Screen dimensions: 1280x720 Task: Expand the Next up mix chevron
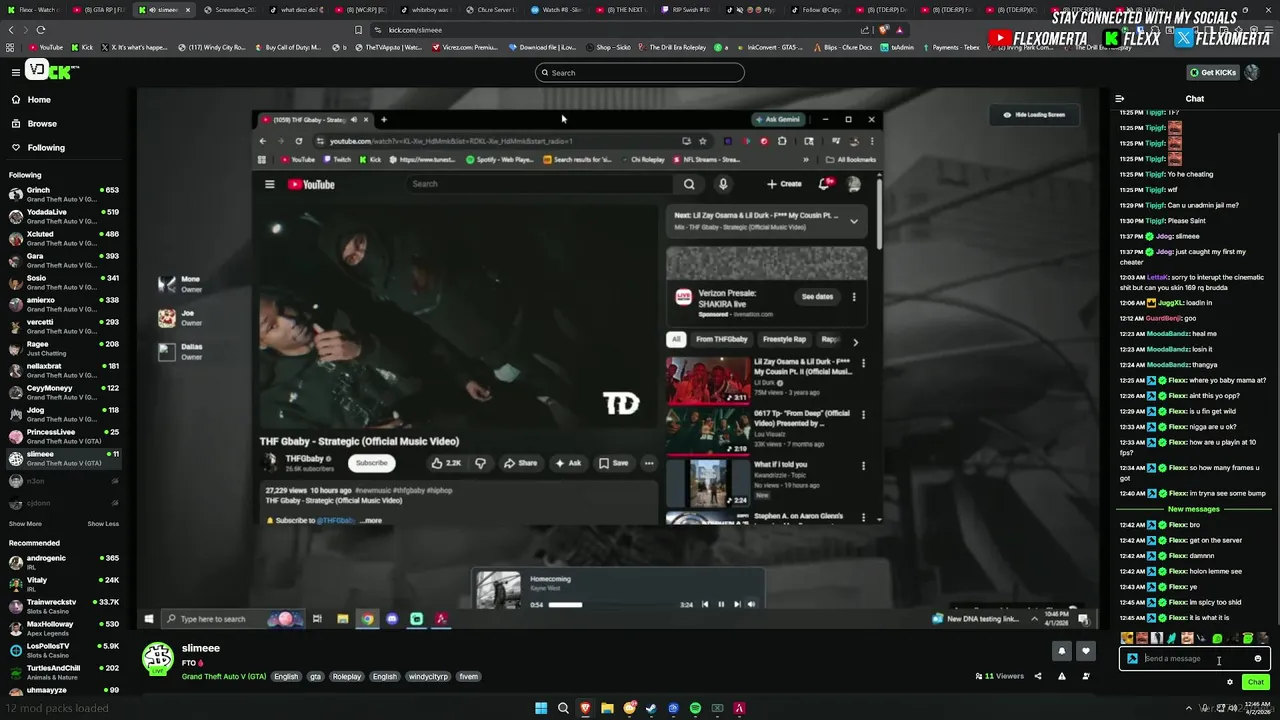coord(853,221)
